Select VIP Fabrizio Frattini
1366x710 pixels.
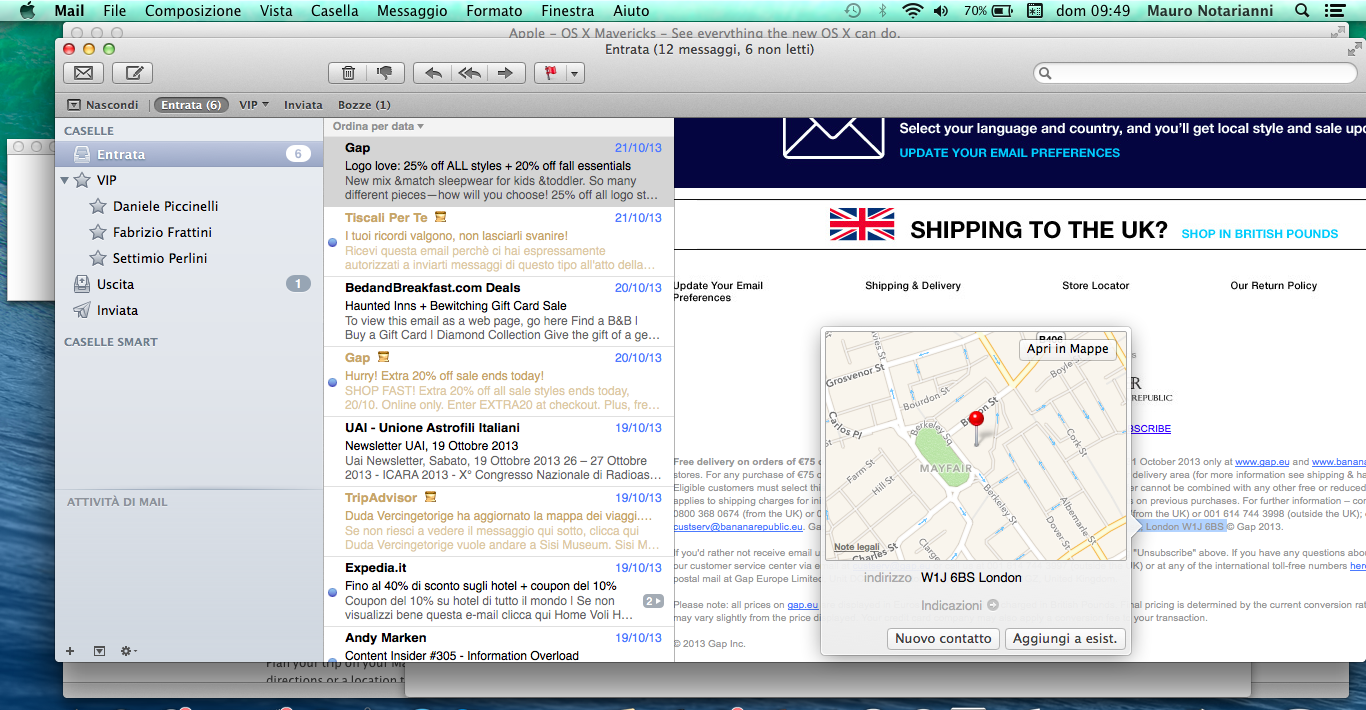pos(162,232)
